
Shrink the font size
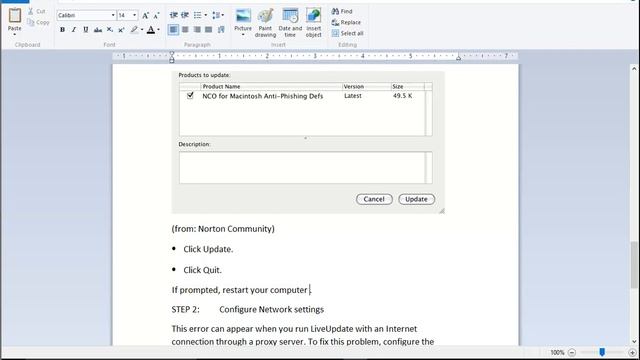pyautogui.click(x=156, y=16)
